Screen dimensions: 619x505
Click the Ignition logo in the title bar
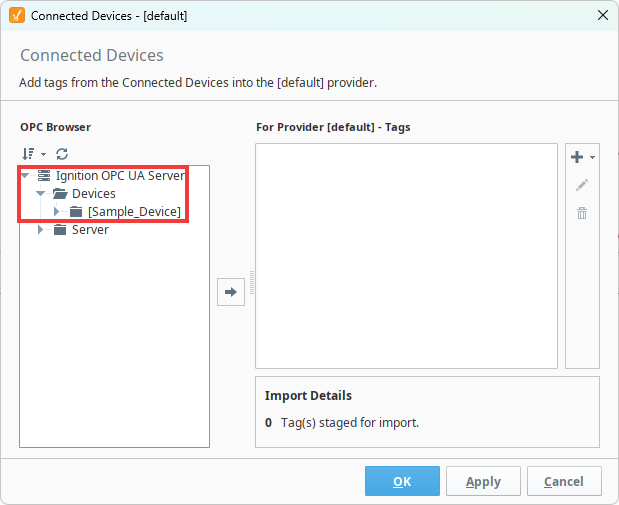click(17, 15)
